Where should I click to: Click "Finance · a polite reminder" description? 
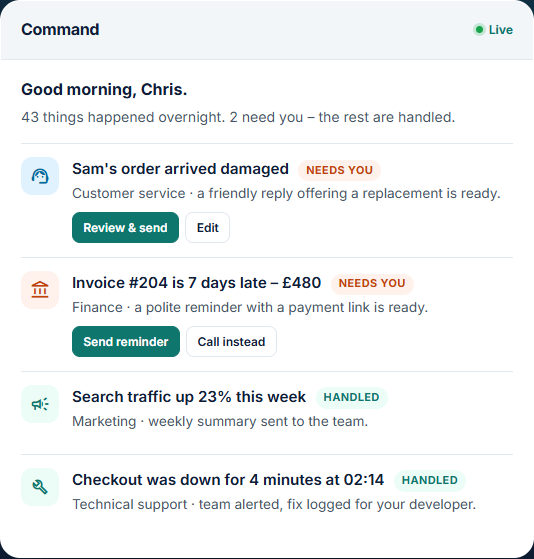coord(250,308)
